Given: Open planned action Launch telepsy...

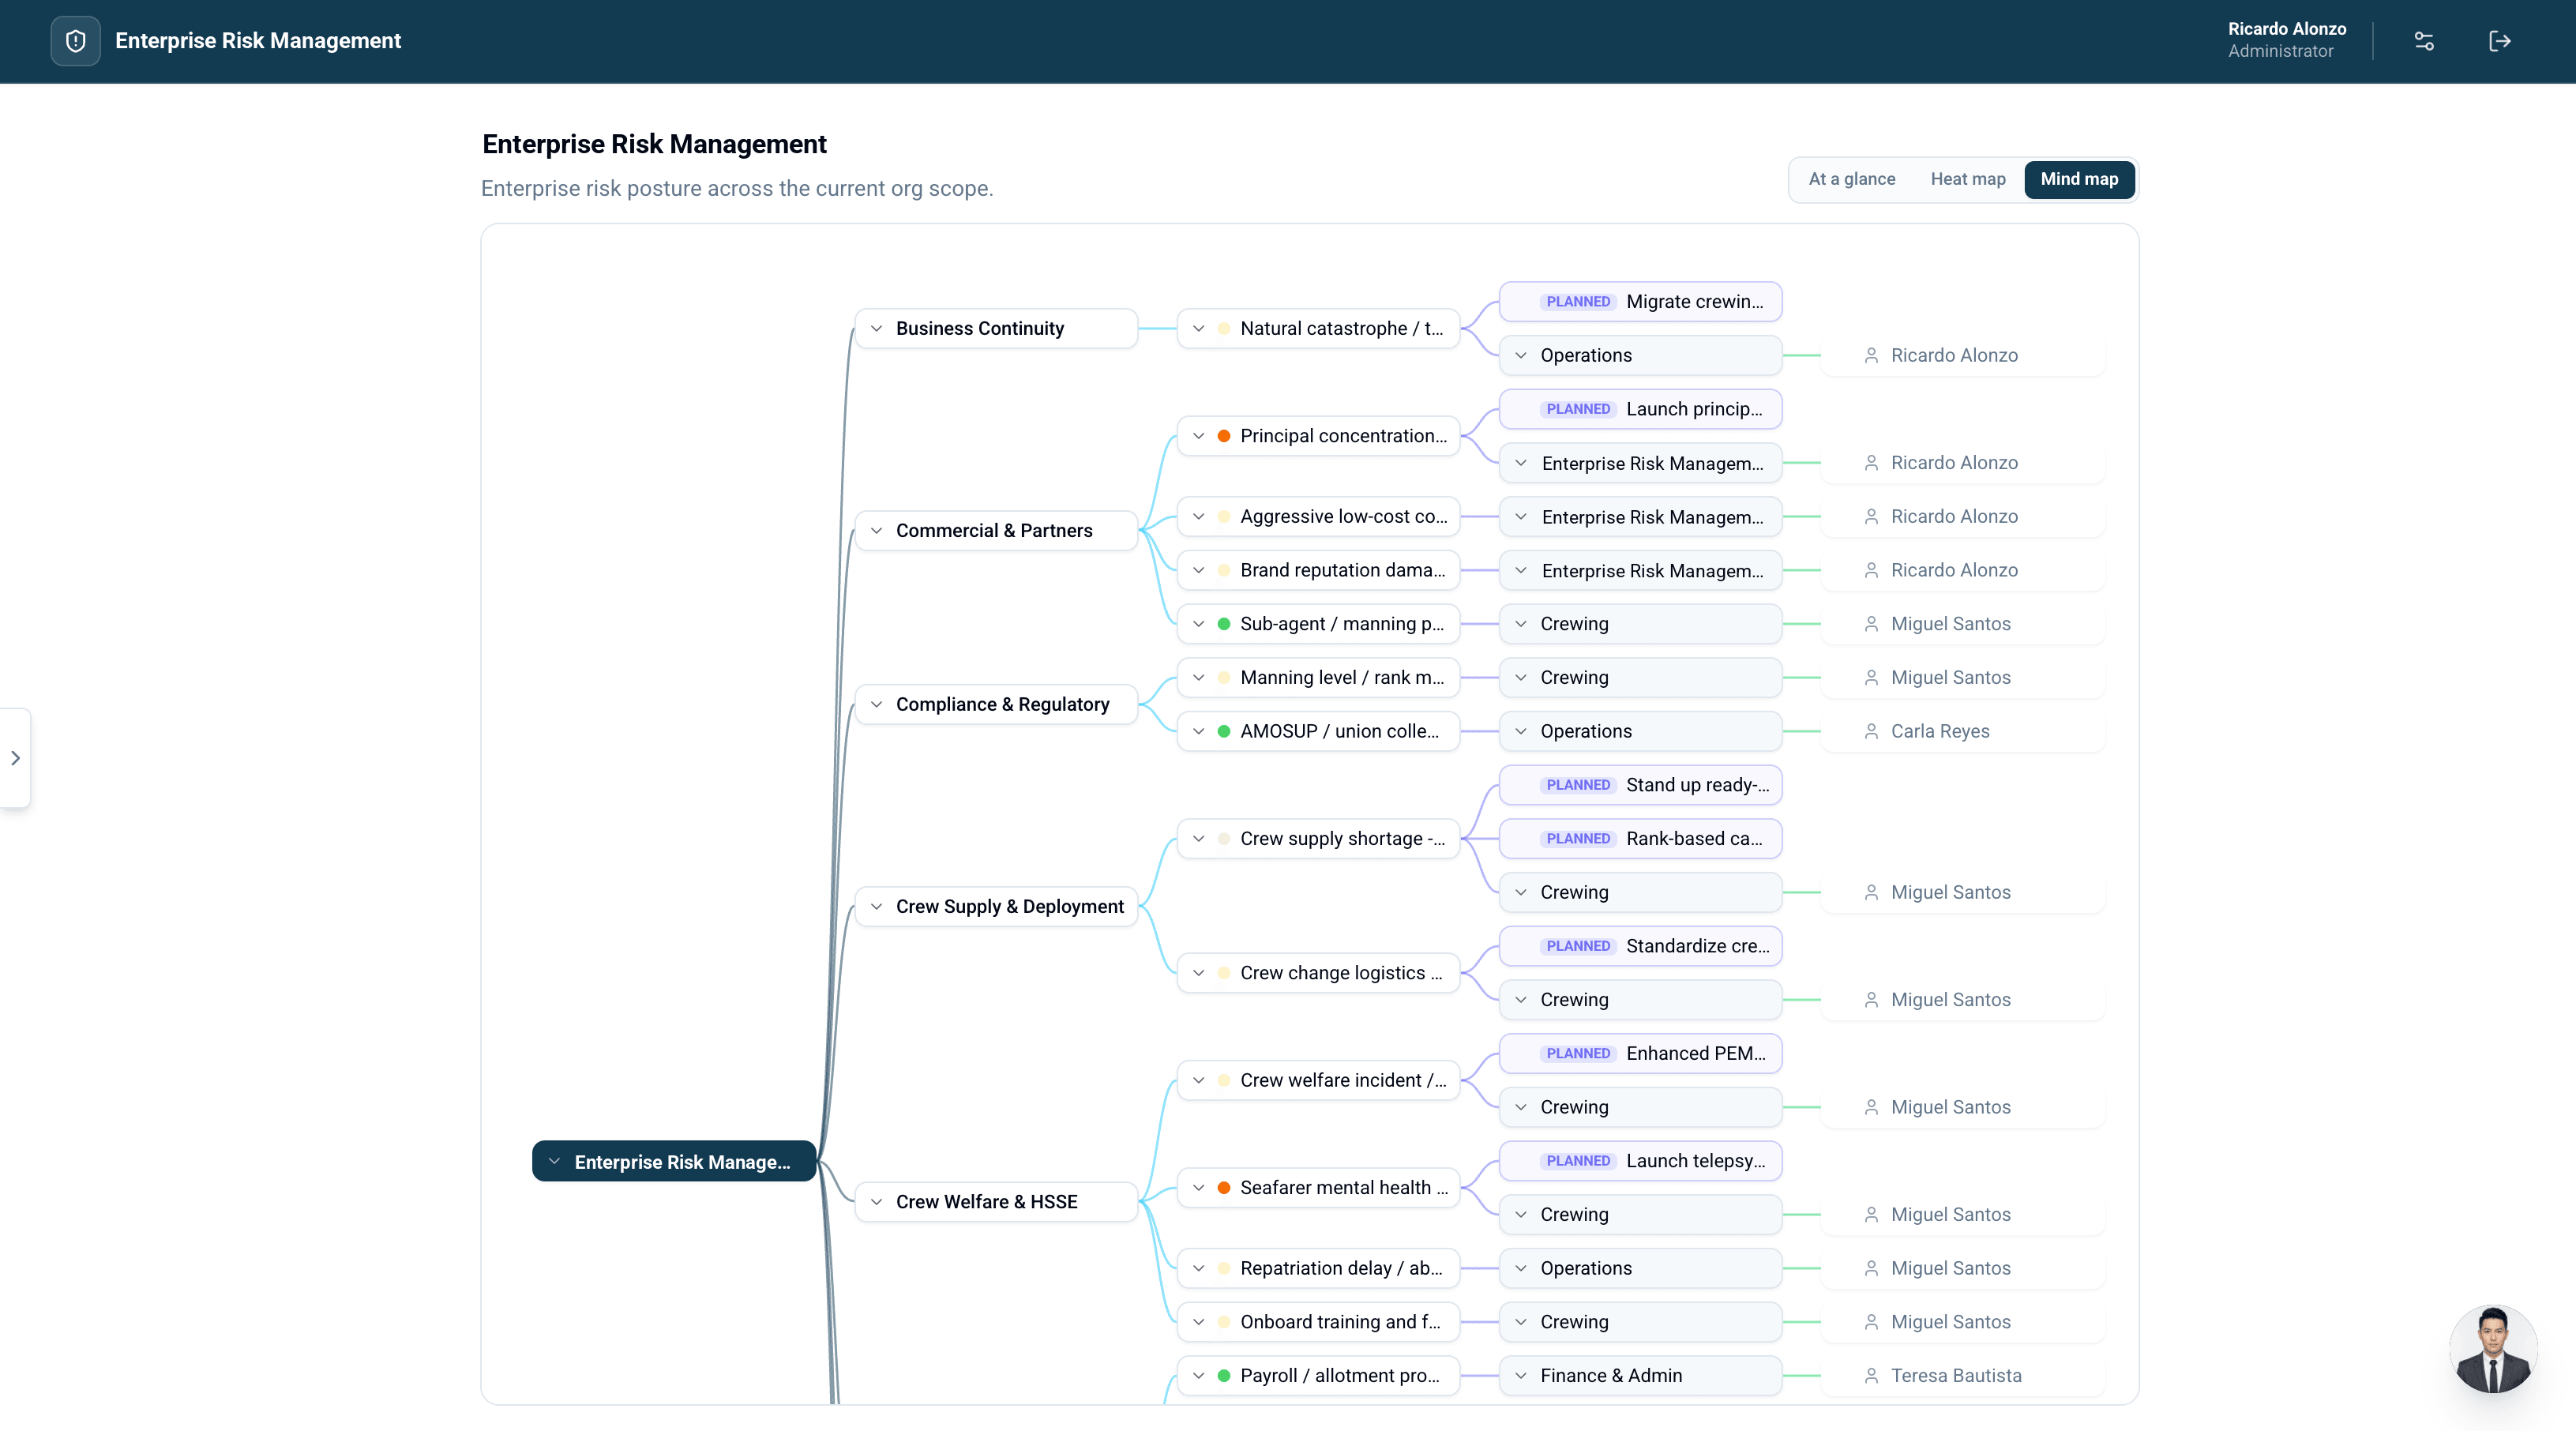Looking at the screenshot, I should [1641, 1160].
